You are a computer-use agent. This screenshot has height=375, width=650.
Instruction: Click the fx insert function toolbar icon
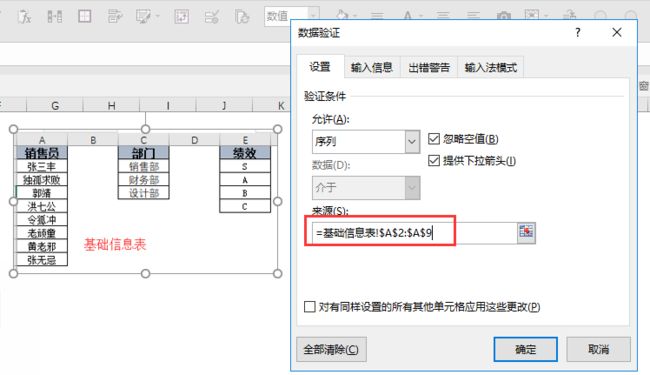[24, 17]
